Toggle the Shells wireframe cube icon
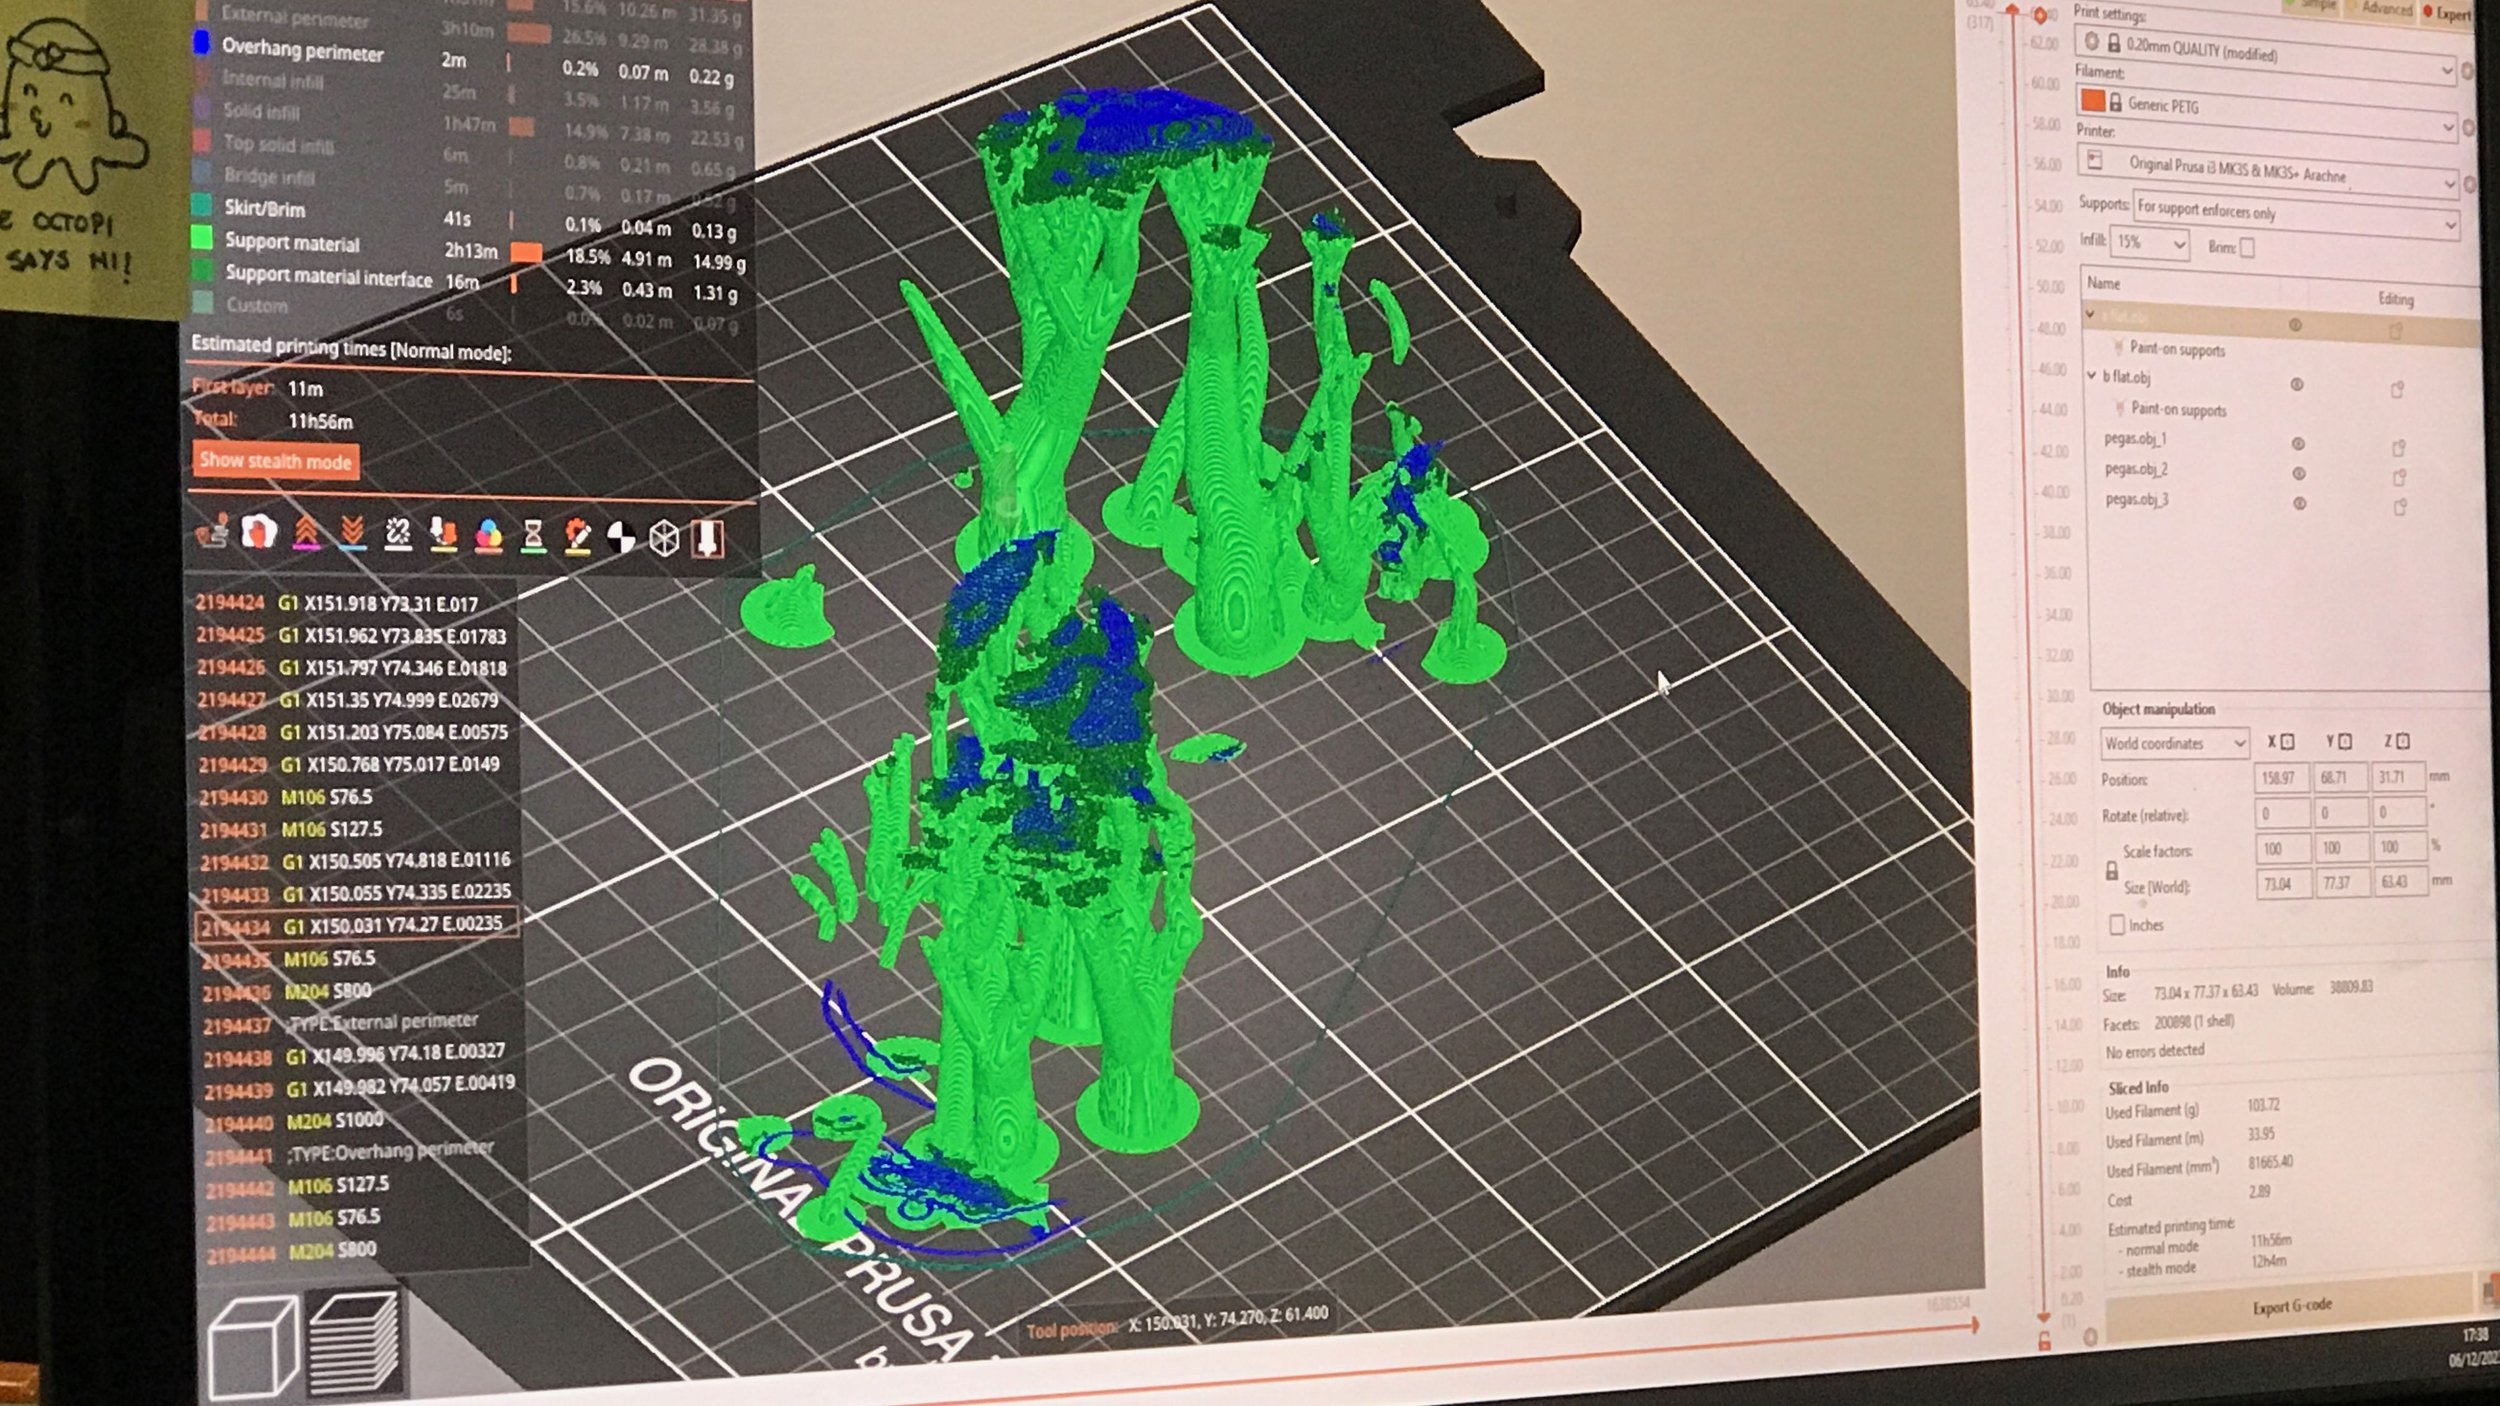Screen dimensions: 2500x1406 (664, 539)
